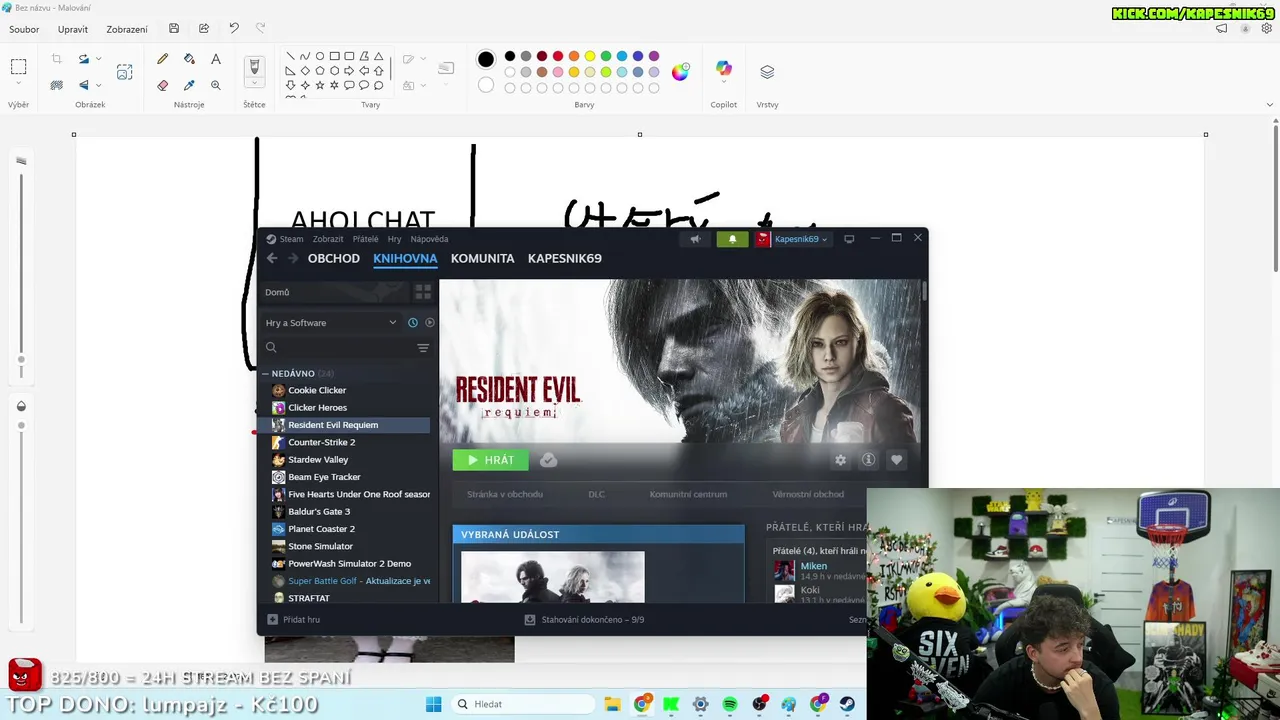Click the Save icon in Paint
Viewport: 1280px width, 720px height.
174,29
